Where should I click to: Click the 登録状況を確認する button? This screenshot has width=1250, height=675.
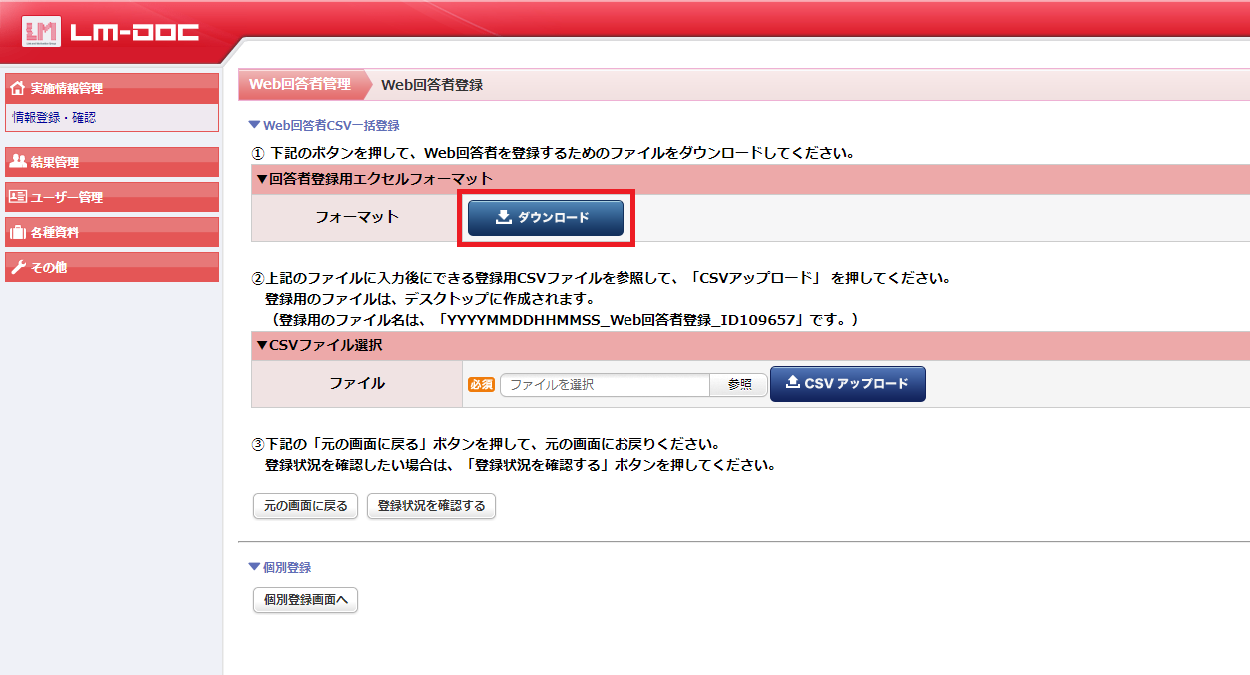point(431,506)
